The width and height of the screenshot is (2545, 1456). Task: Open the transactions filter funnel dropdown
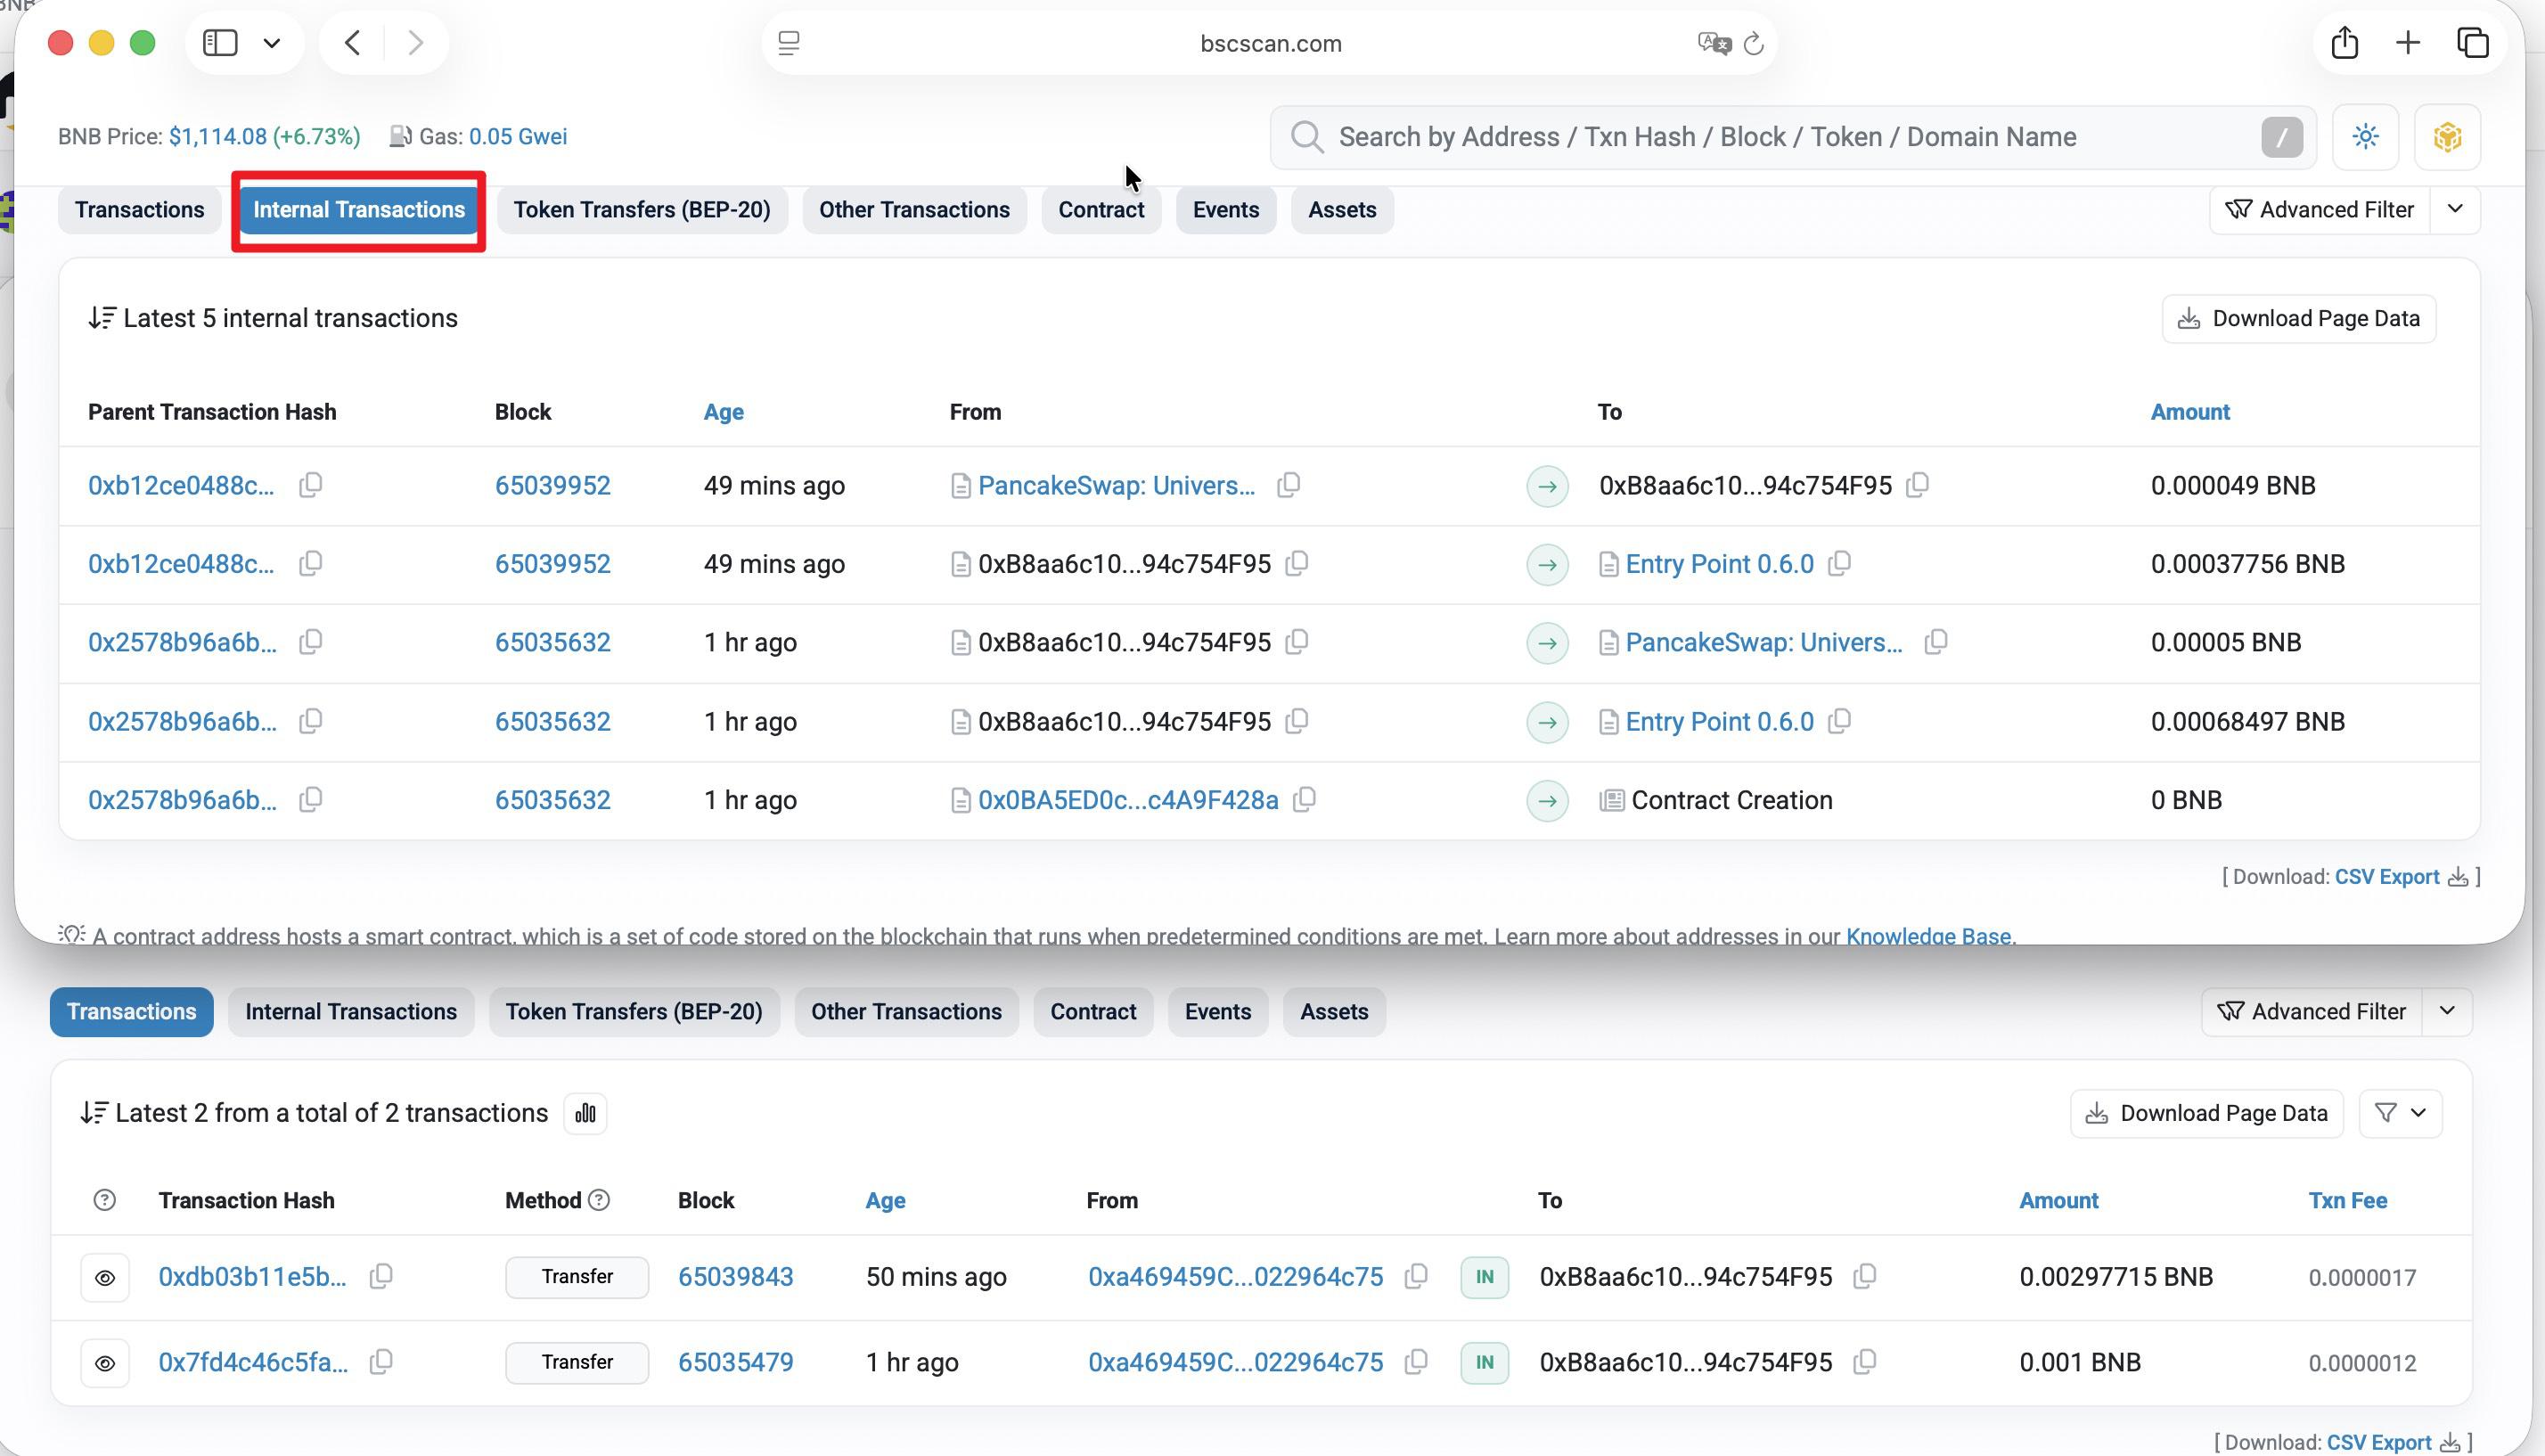[x=2400, y=1113]
